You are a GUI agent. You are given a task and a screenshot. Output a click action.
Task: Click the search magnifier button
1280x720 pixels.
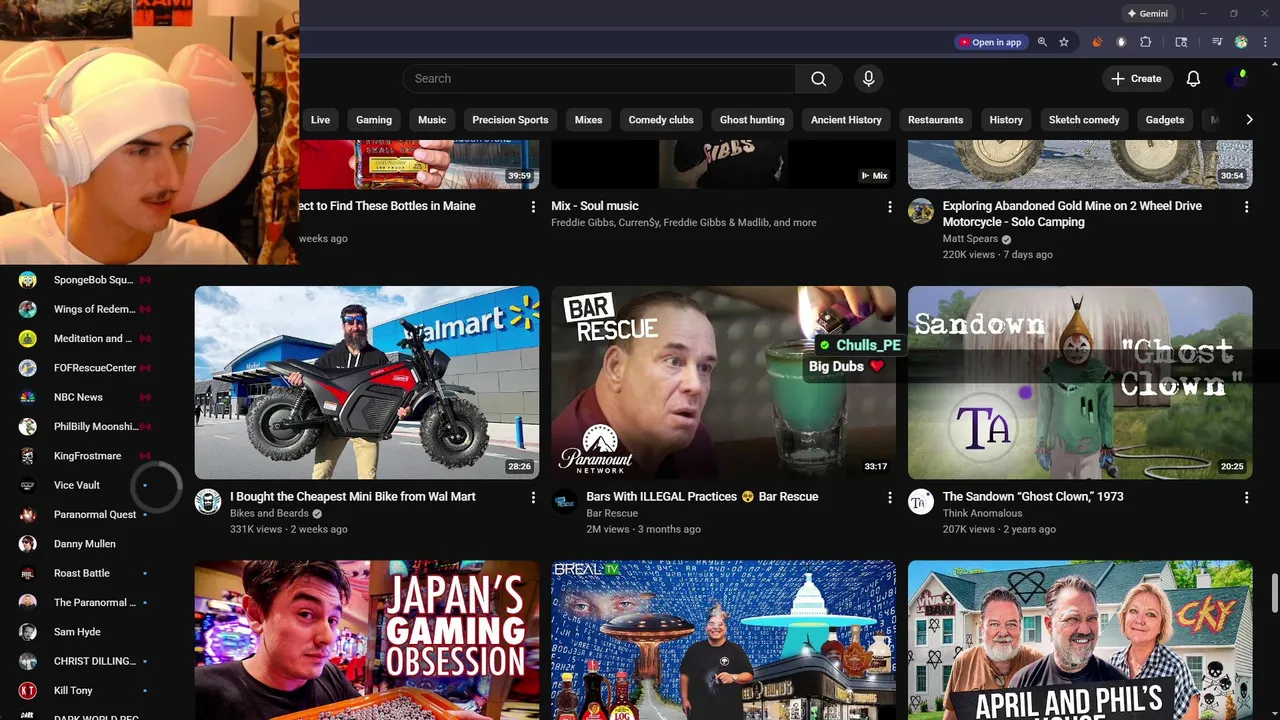coord(819,79)
